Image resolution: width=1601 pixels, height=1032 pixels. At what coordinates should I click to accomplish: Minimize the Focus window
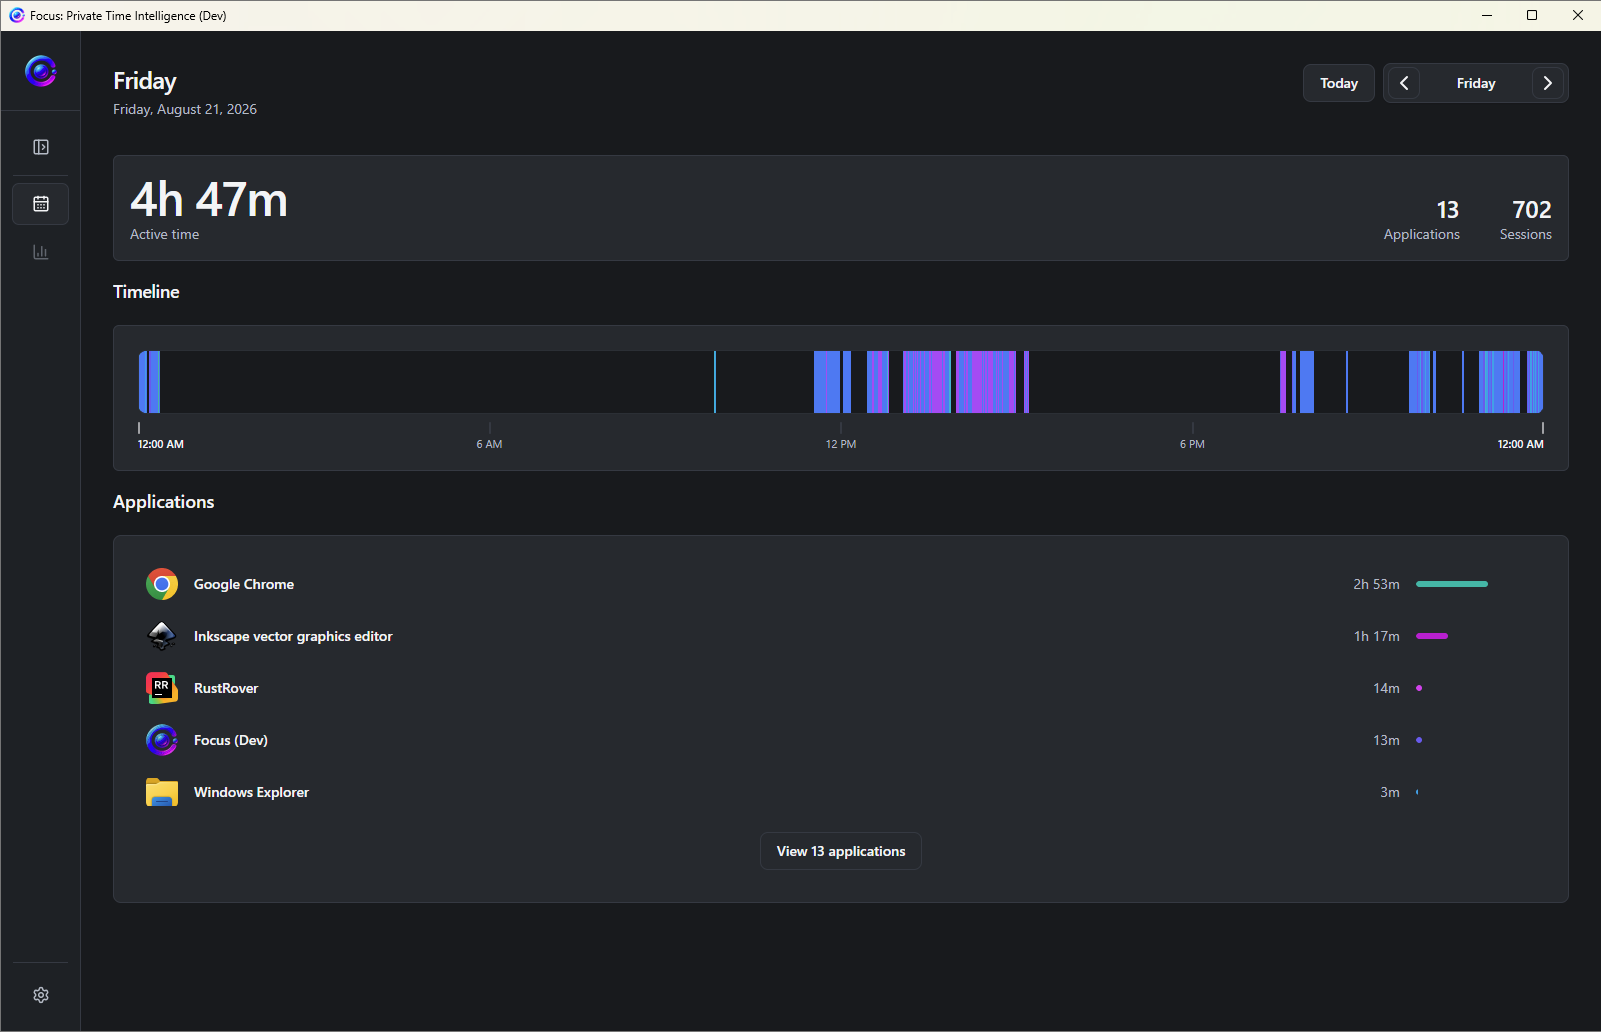coord(1486,15)
